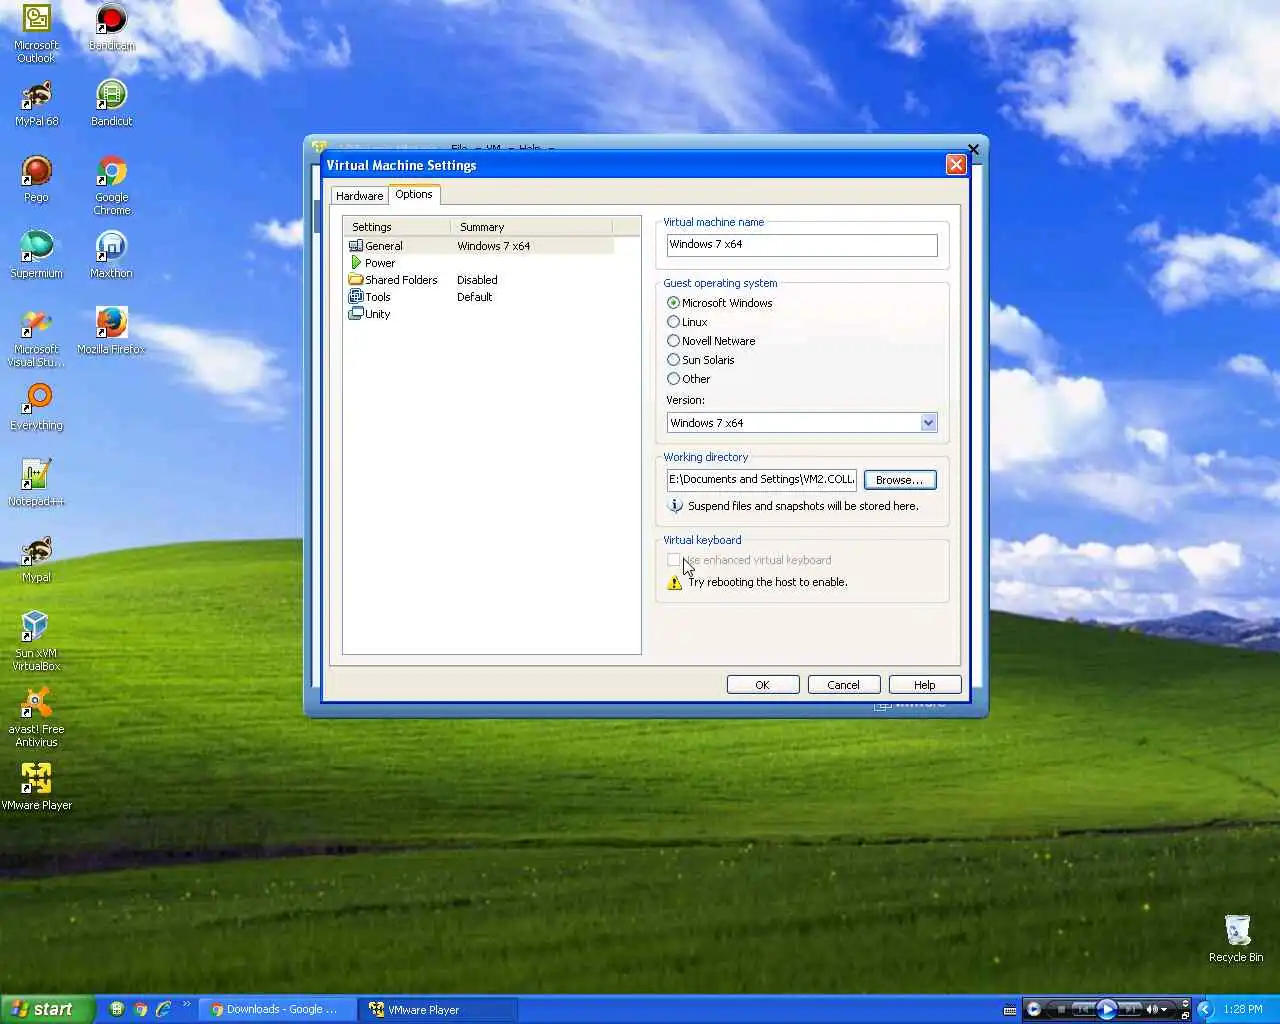Select the Microsoft Visual Studio desktop icon
Image resolution: width=1280 pixels, height=1024 pixels.
[36, 338]
